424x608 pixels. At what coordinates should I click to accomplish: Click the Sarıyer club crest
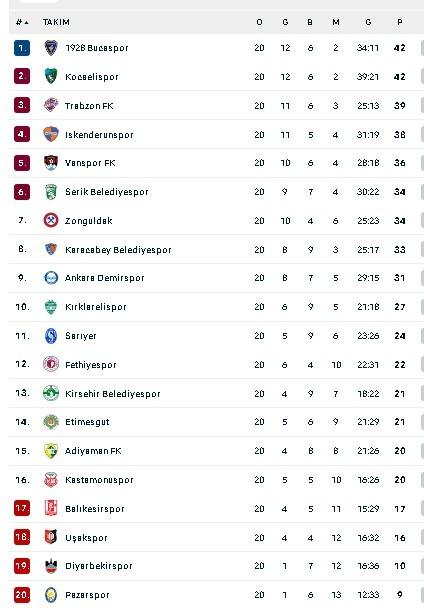pyautogui.click(x=51, y=336)
